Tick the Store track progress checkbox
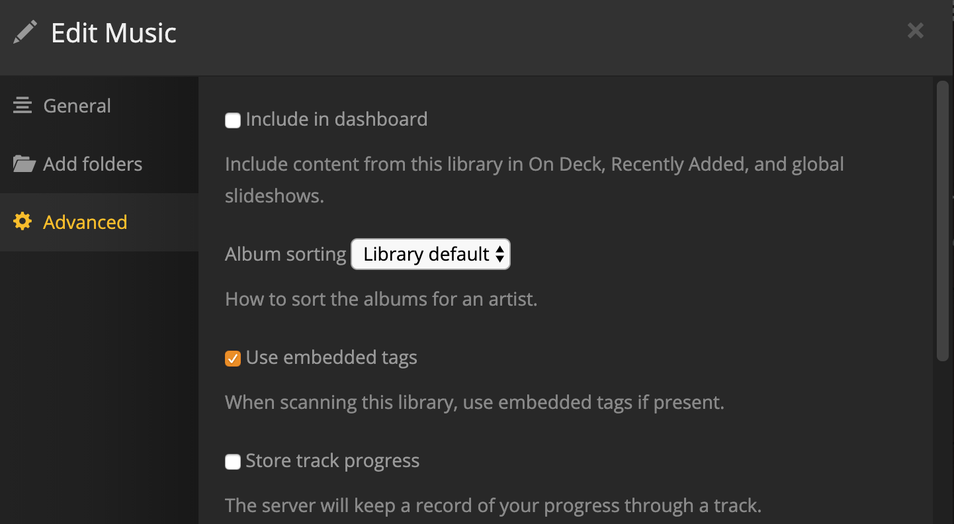Viewport: 954px width, 524px height. coord(233,462)
